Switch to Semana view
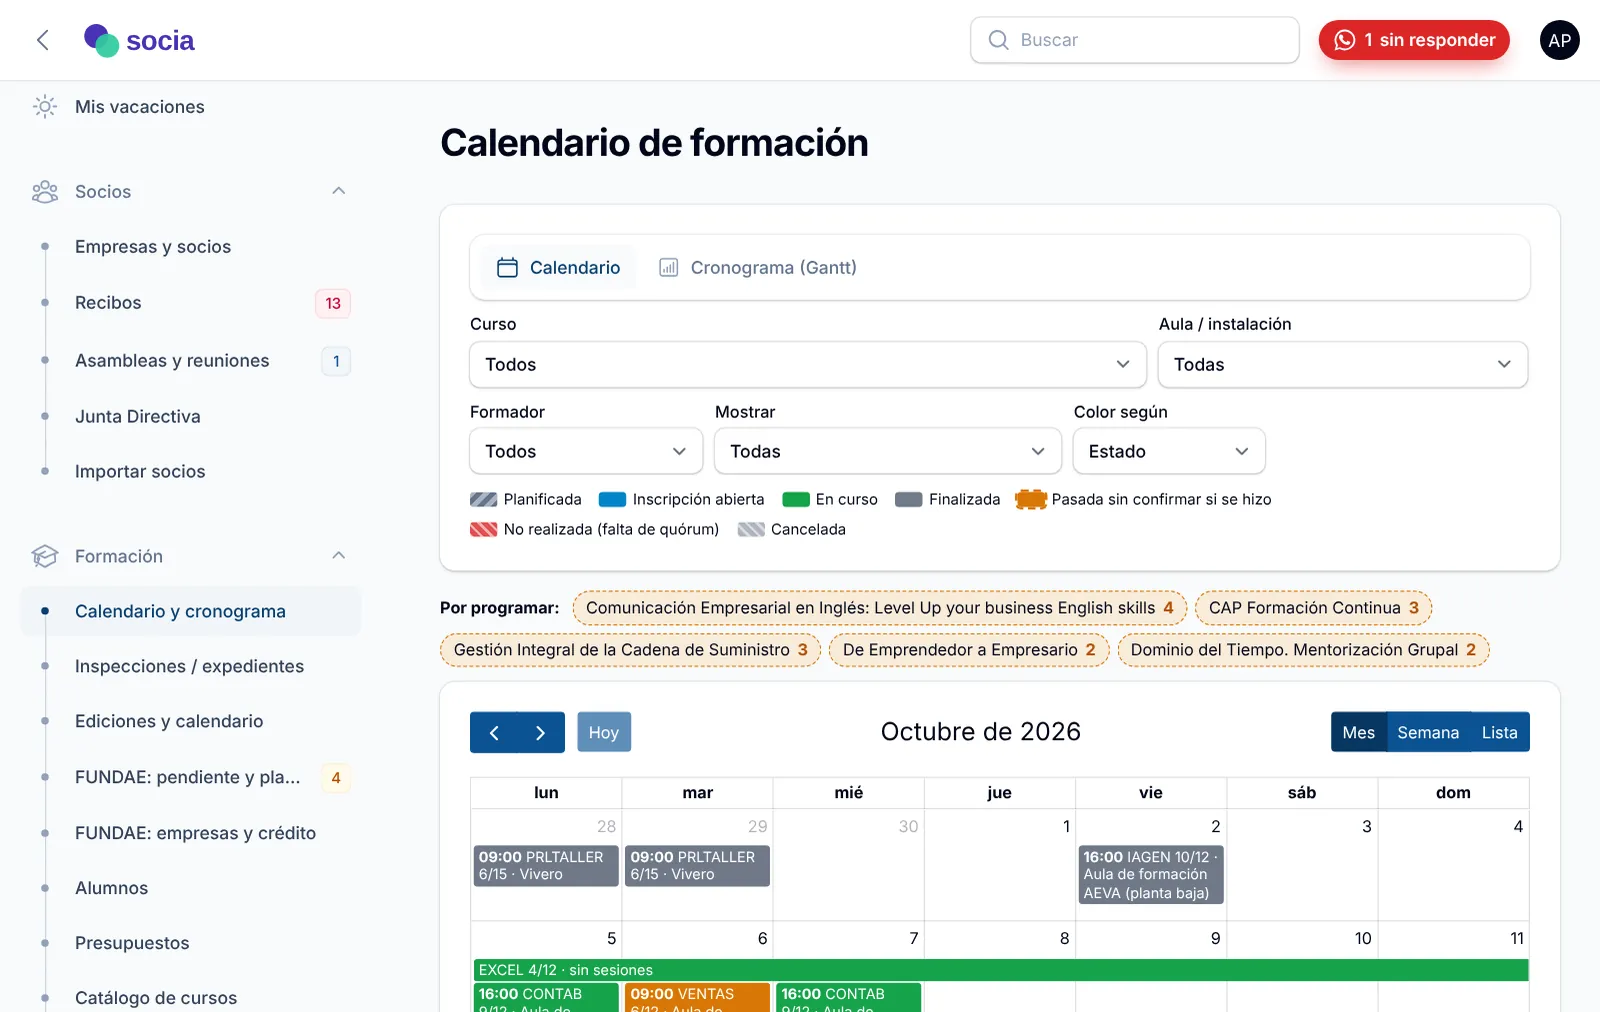The height and width of the screenshot is (1012, 1600). pyautogui.click(x=1428, y=732)
